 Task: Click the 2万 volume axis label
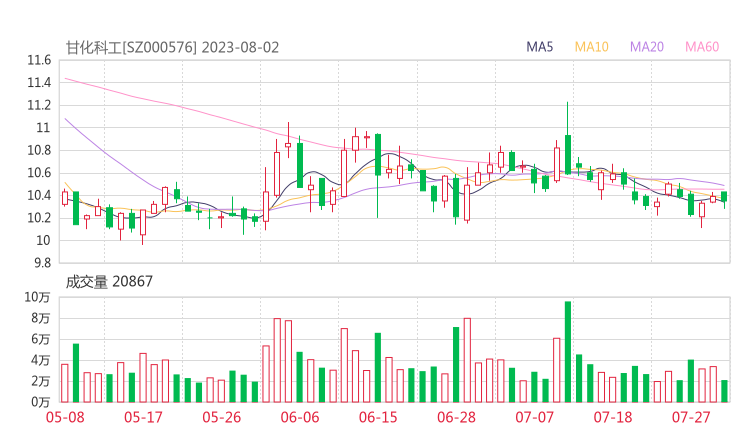[41, 381]
